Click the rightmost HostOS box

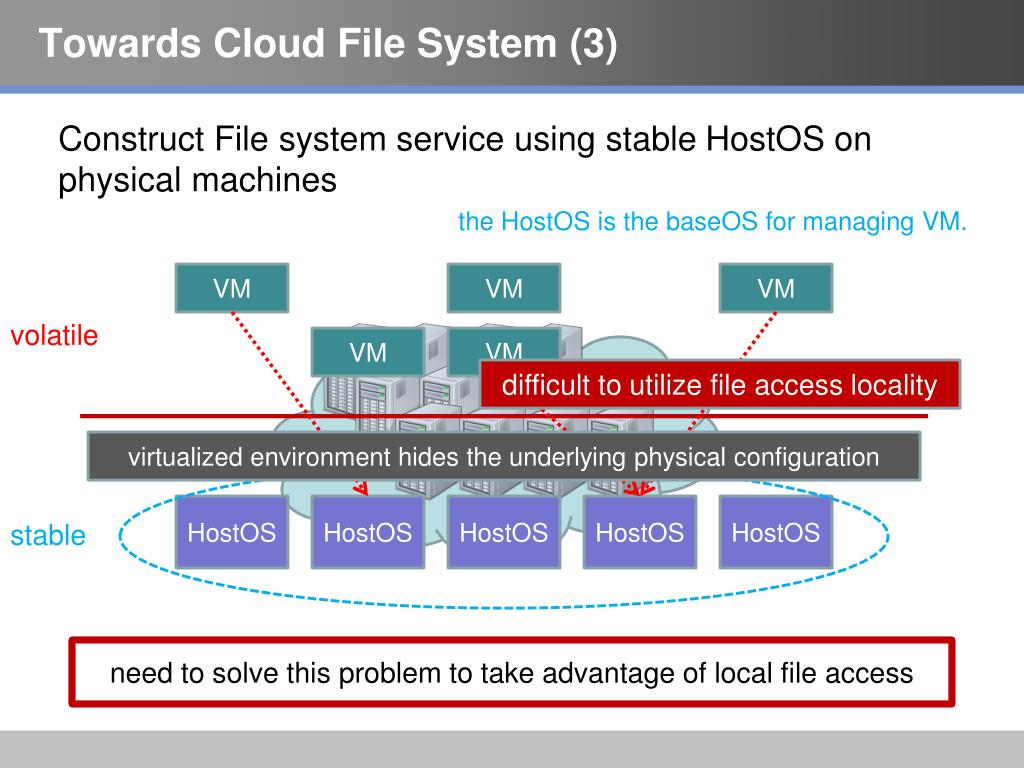point(776,532)
